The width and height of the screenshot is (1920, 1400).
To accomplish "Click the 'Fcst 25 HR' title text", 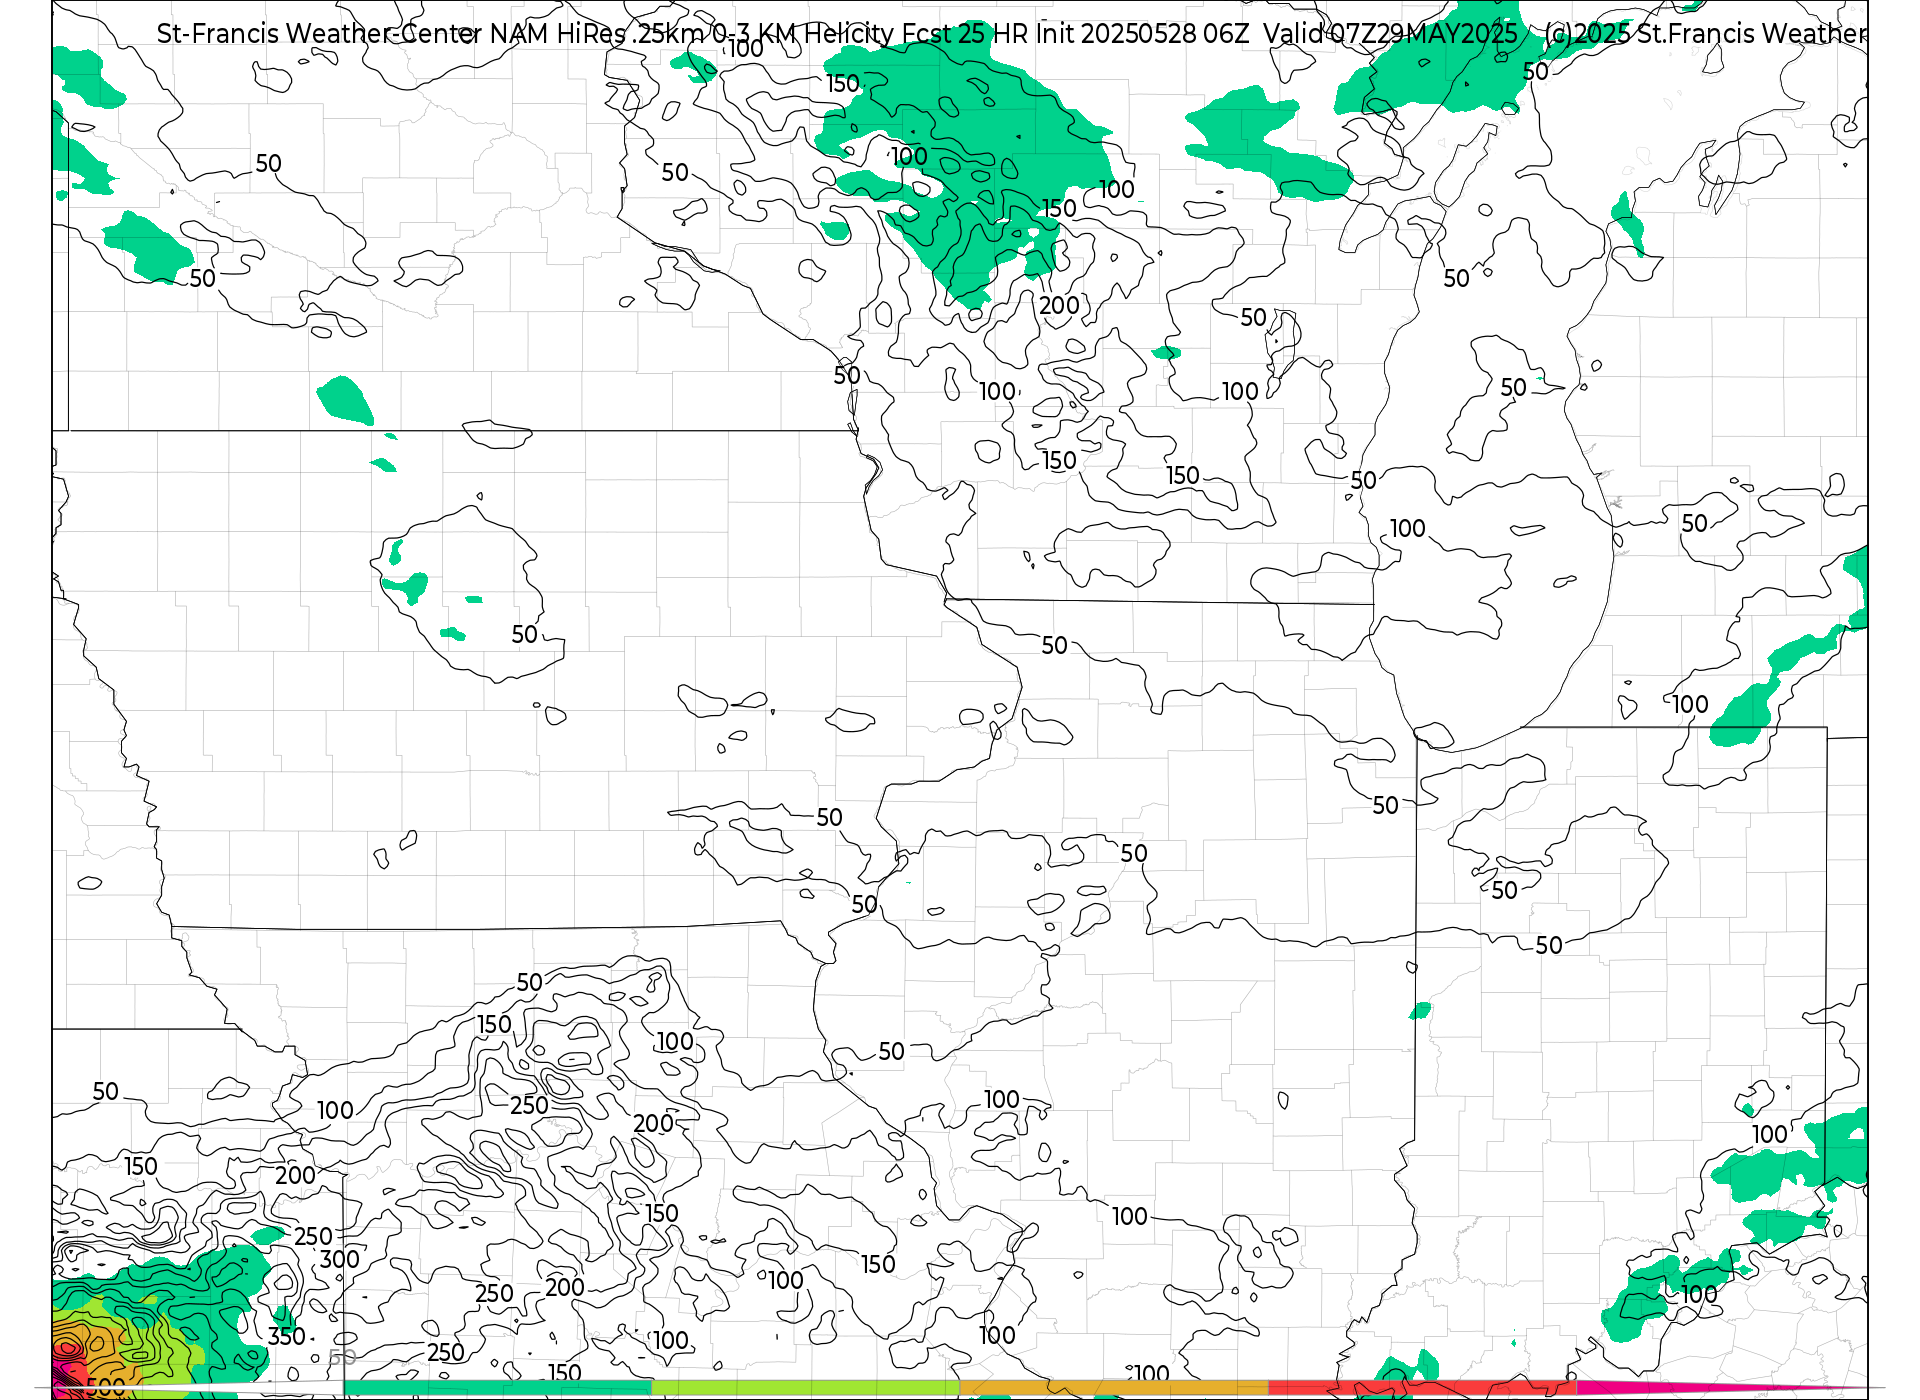I will pyautogui.click(x=965, y=34).
